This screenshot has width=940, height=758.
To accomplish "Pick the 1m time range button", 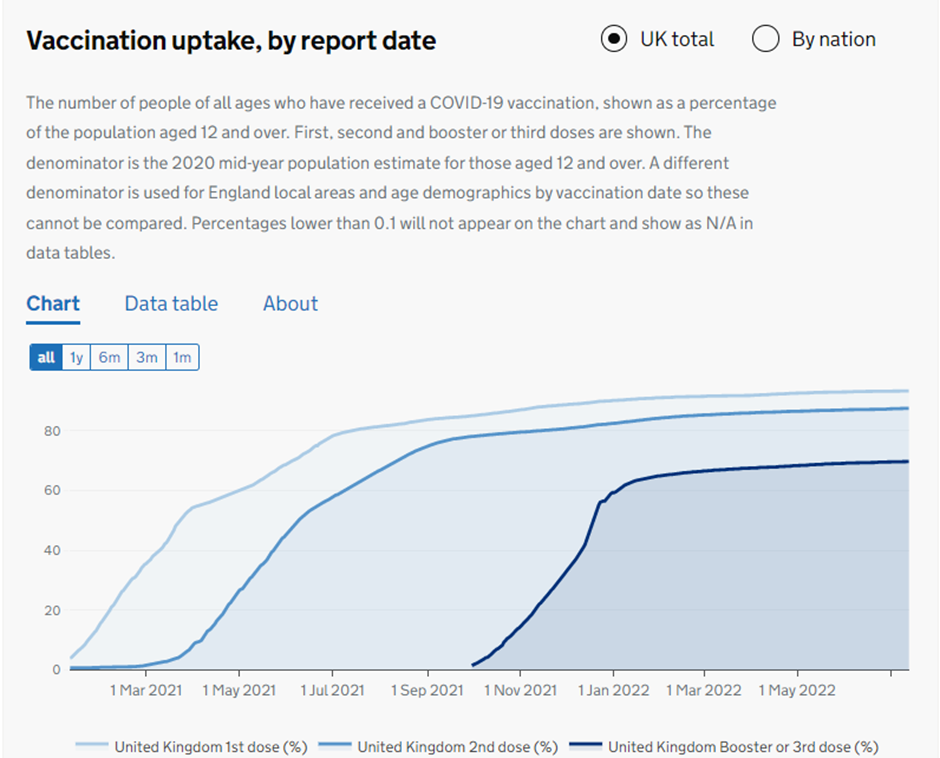I will coord(182,357).
